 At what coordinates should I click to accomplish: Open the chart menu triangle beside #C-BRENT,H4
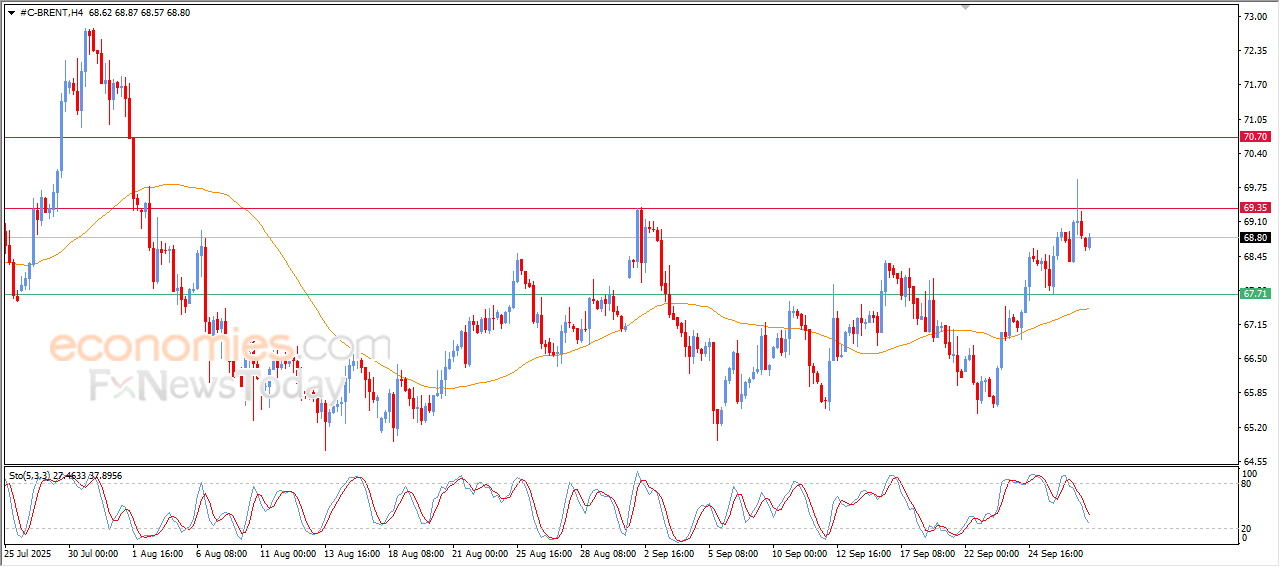tap(11, 13)
